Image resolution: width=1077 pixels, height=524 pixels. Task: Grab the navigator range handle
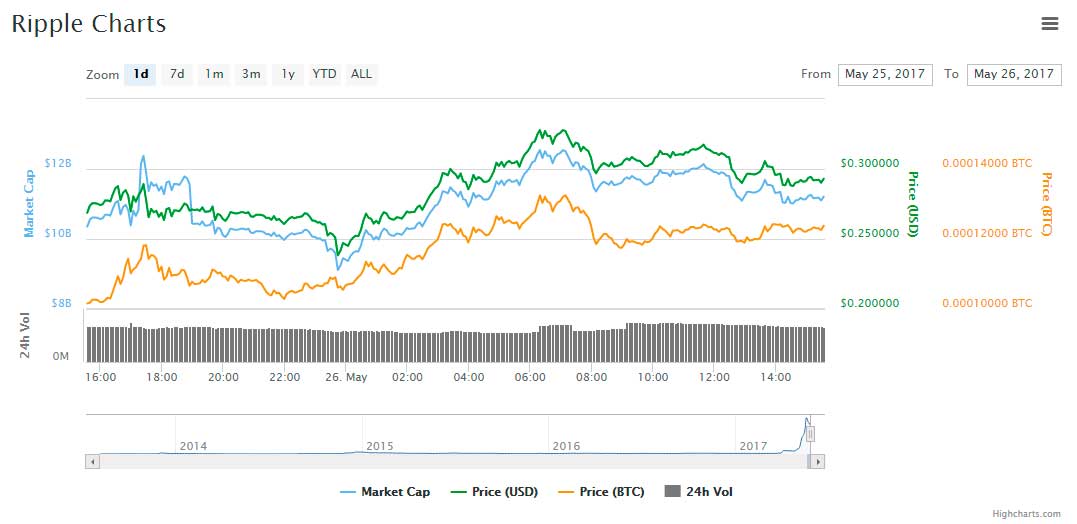pos(810,434)
